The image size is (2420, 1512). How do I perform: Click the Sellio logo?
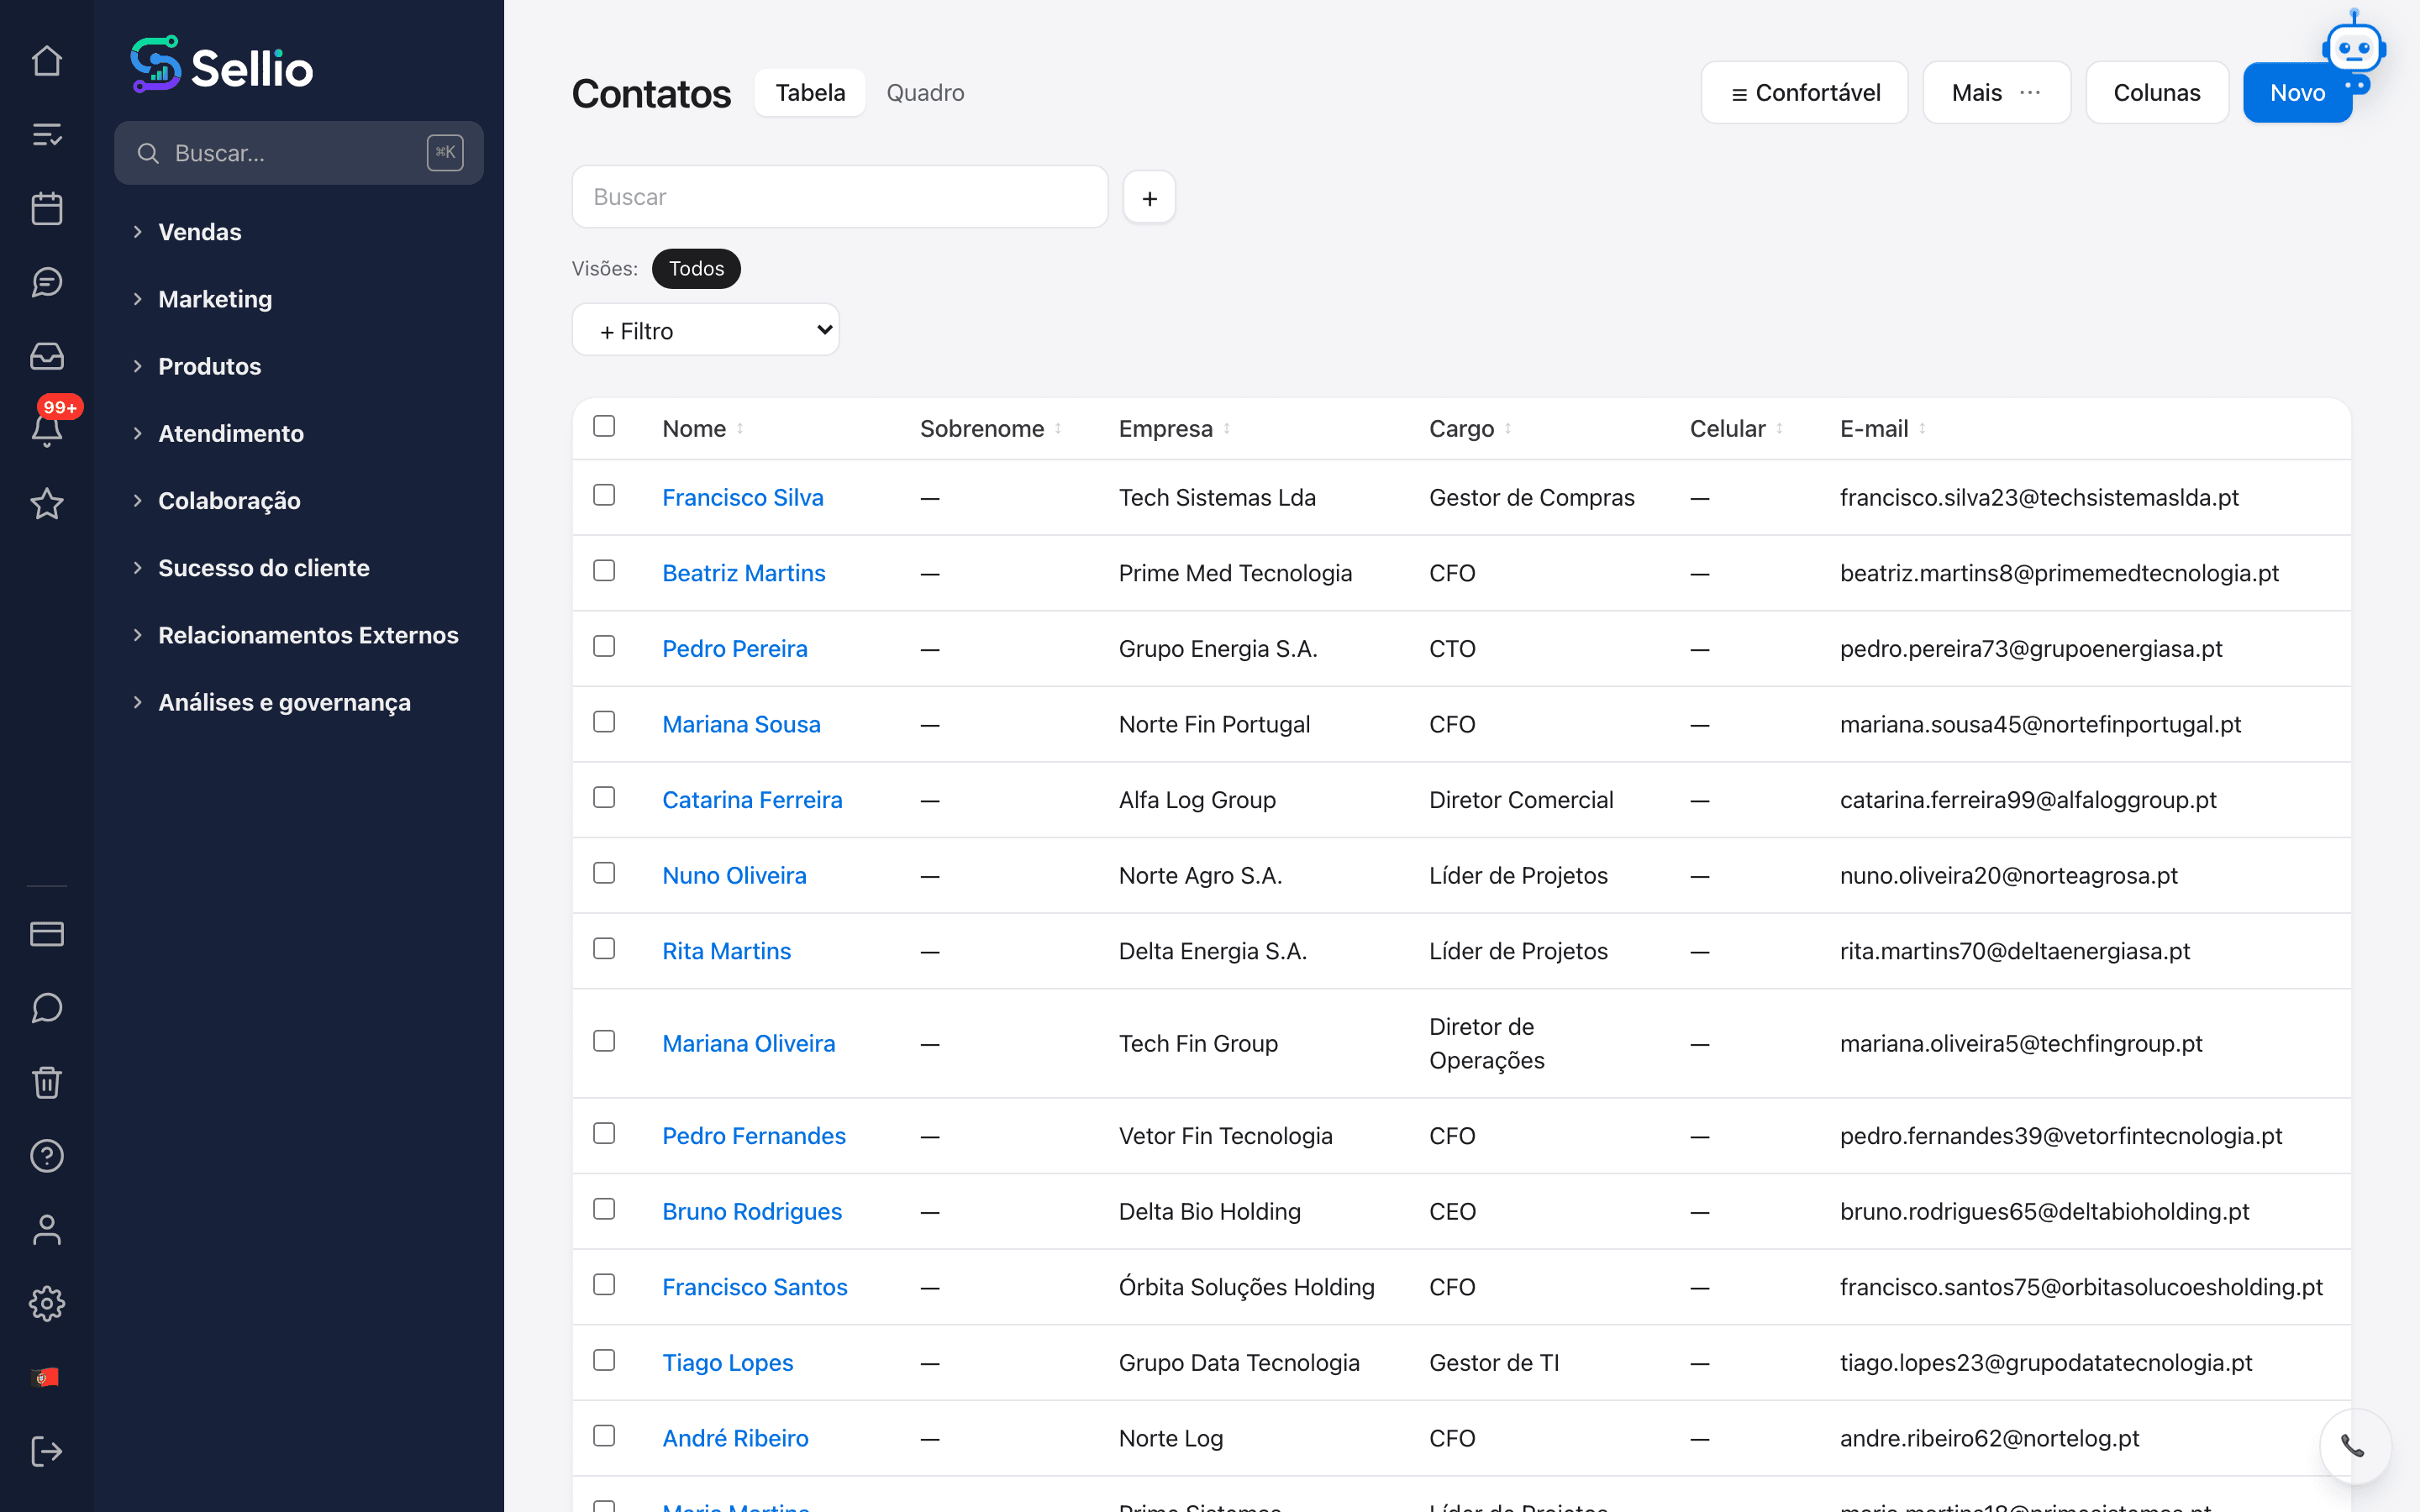222,66
